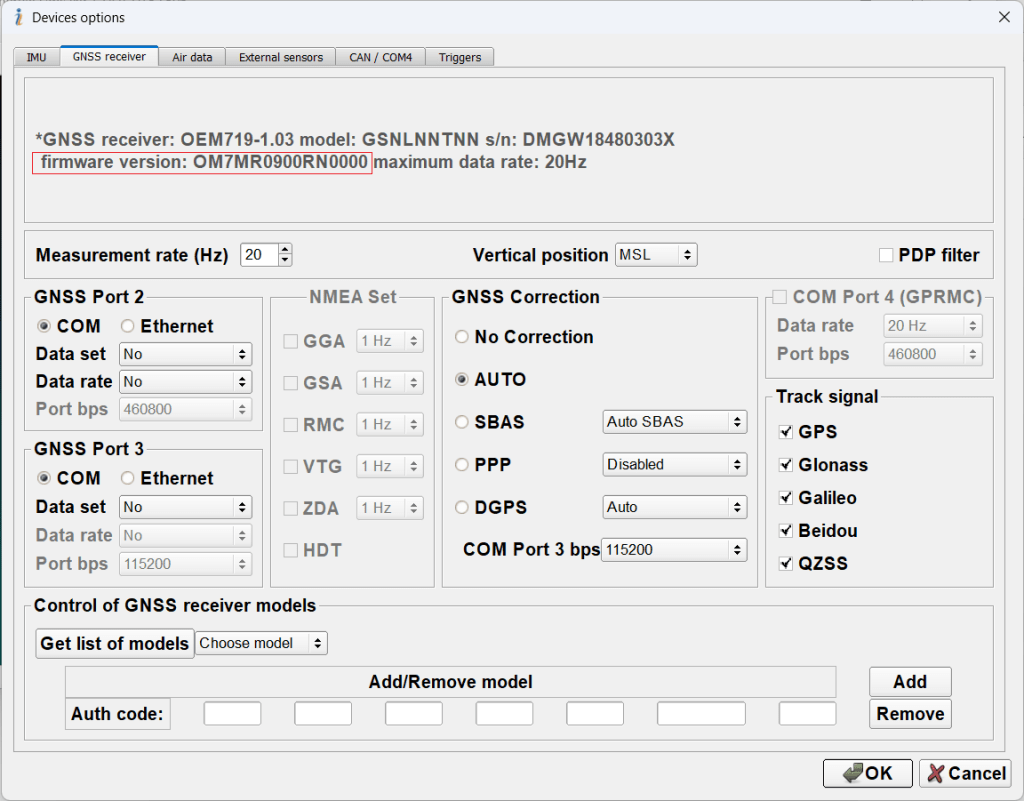Open the COM Port 3 bps dropdown
The height and width of the screenshot is (801, 1024).
point(675,549)
